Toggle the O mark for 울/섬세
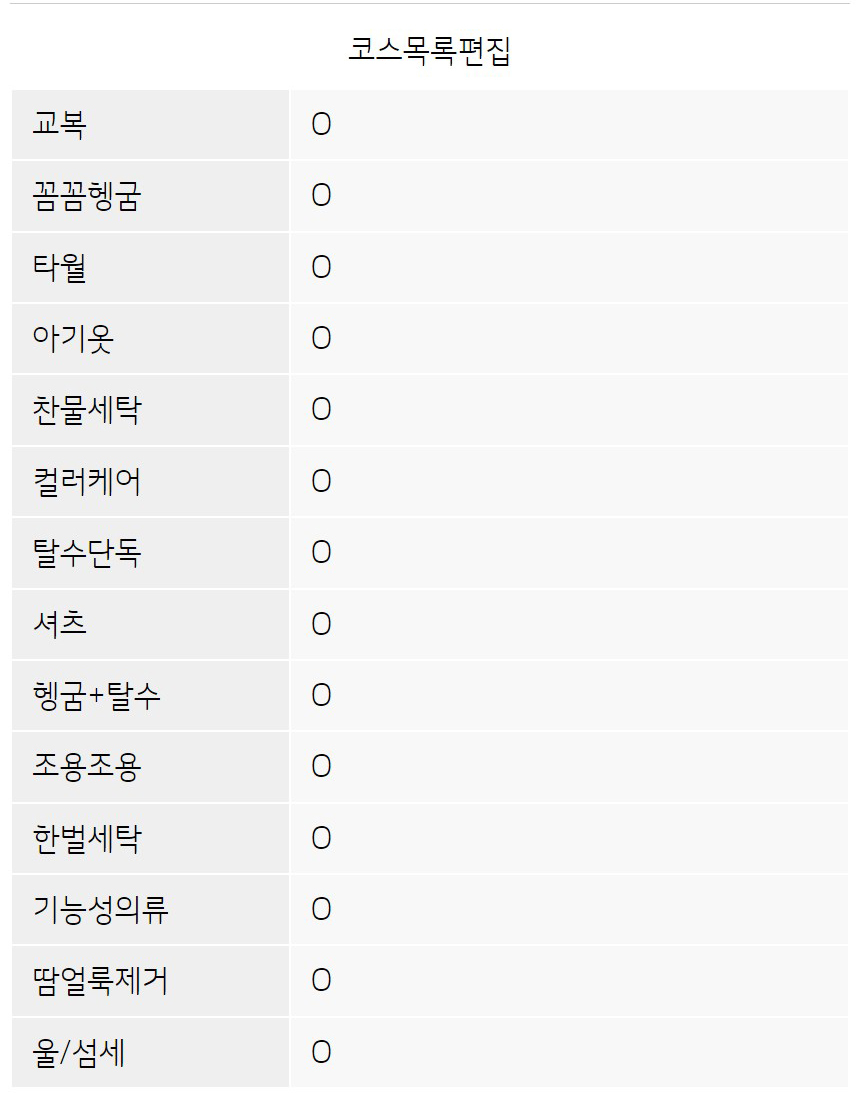This screenshot has height=1093, width=860. [x=321, y=1052]
